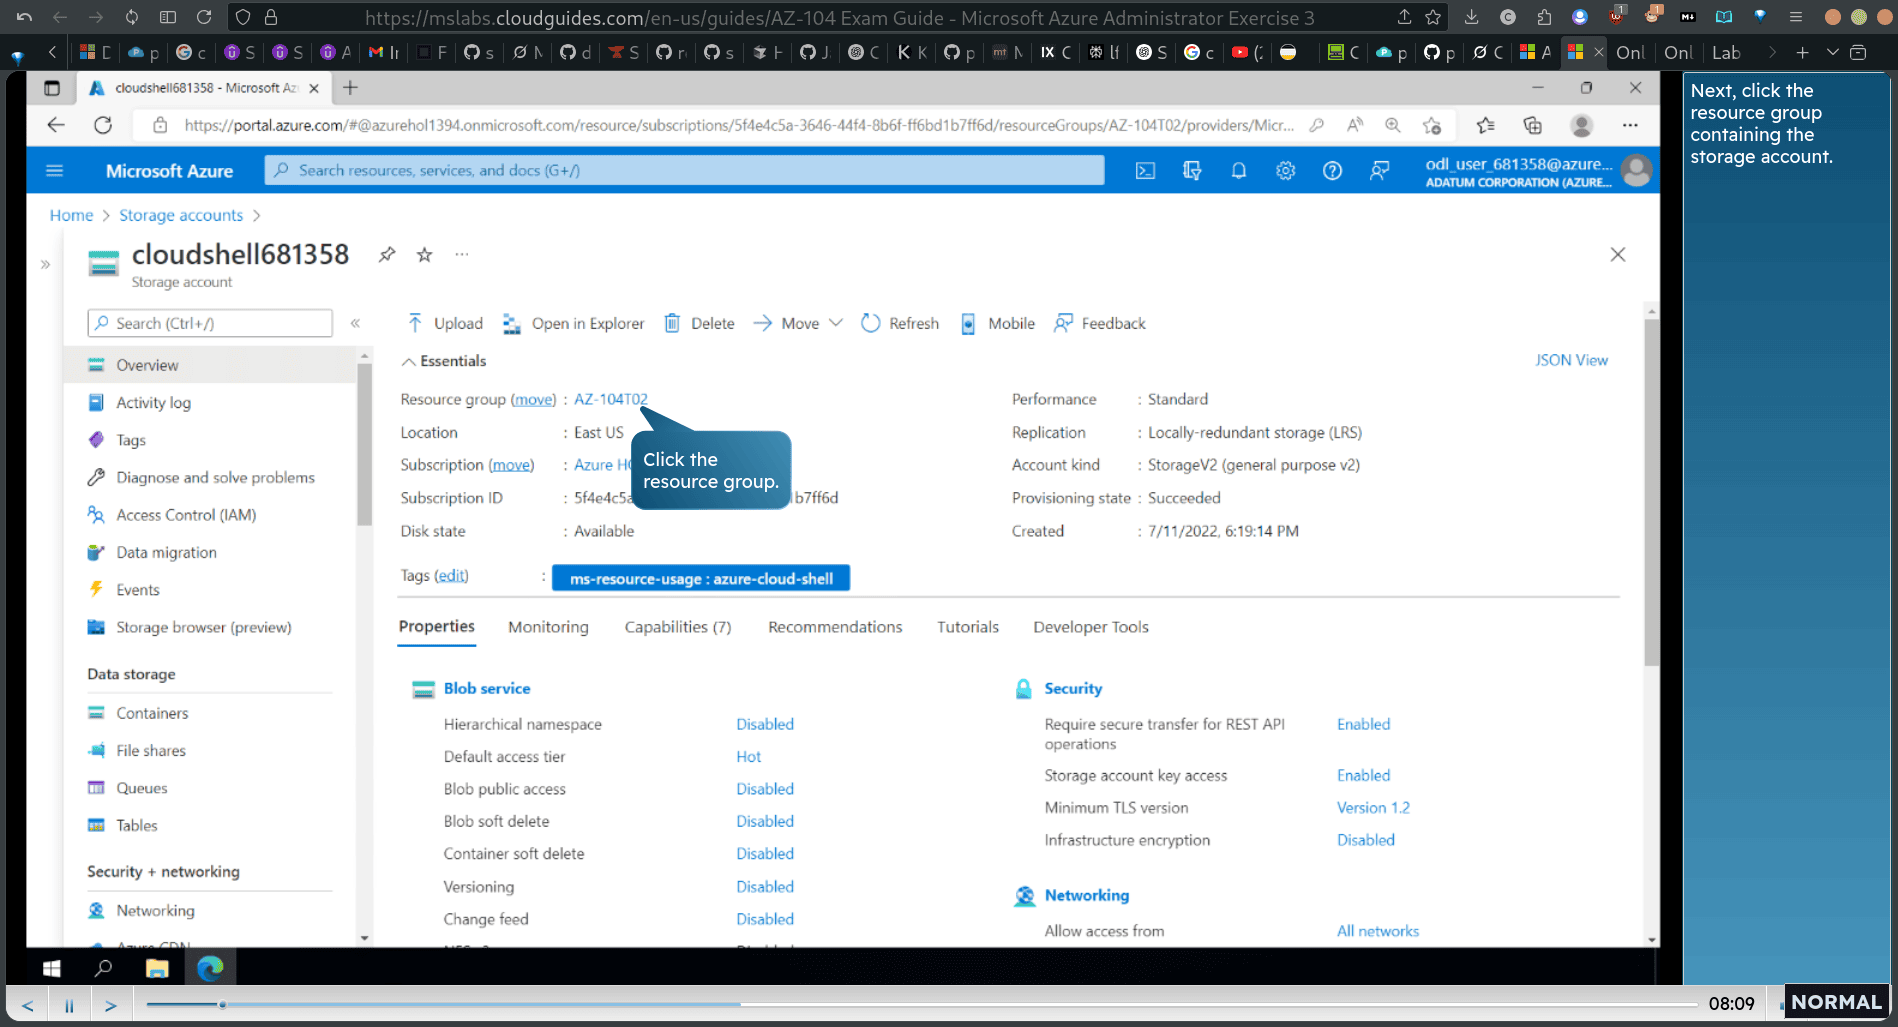This screenshot has height=1027, width=1898.
Task: Click move link beside Resource group
Action: pyautogui.click(x=533, y=399)
